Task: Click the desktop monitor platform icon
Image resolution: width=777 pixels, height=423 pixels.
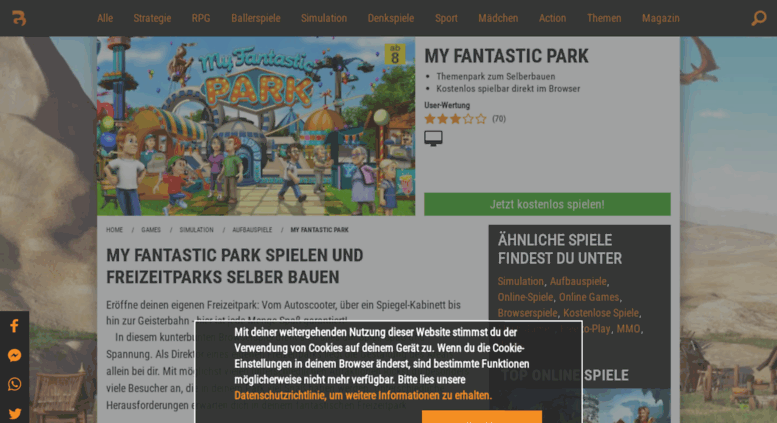Action: click(433, 138)
